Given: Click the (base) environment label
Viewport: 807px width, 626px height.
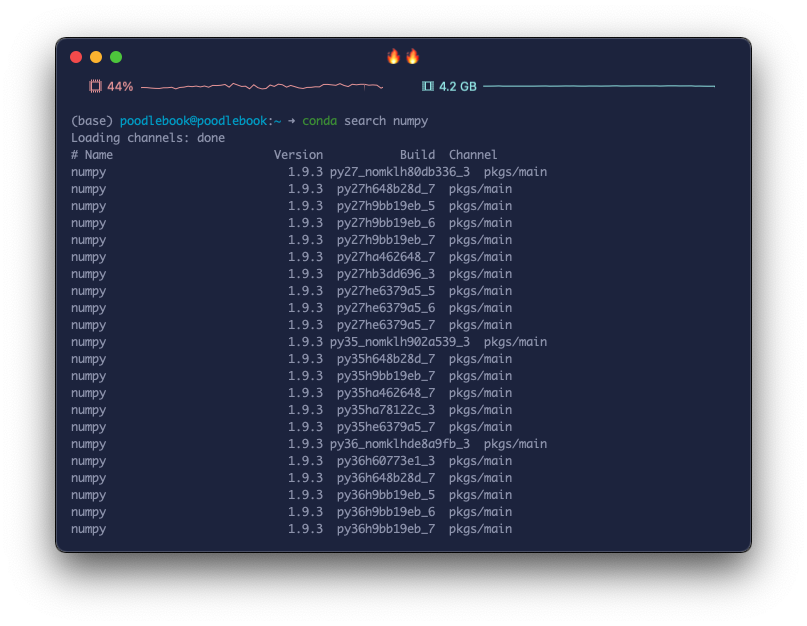Looking at the screenshot, I should click(x=92, y=121).
